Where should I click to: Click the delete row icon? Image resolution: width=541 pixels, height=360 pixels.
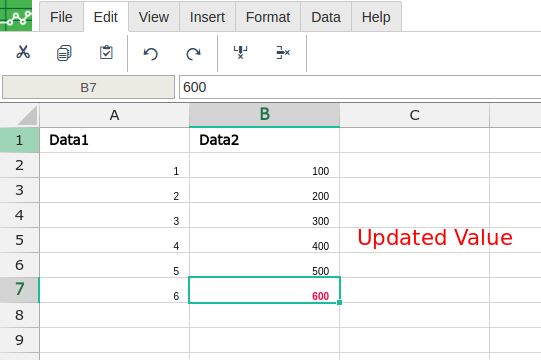click(283, 52)
